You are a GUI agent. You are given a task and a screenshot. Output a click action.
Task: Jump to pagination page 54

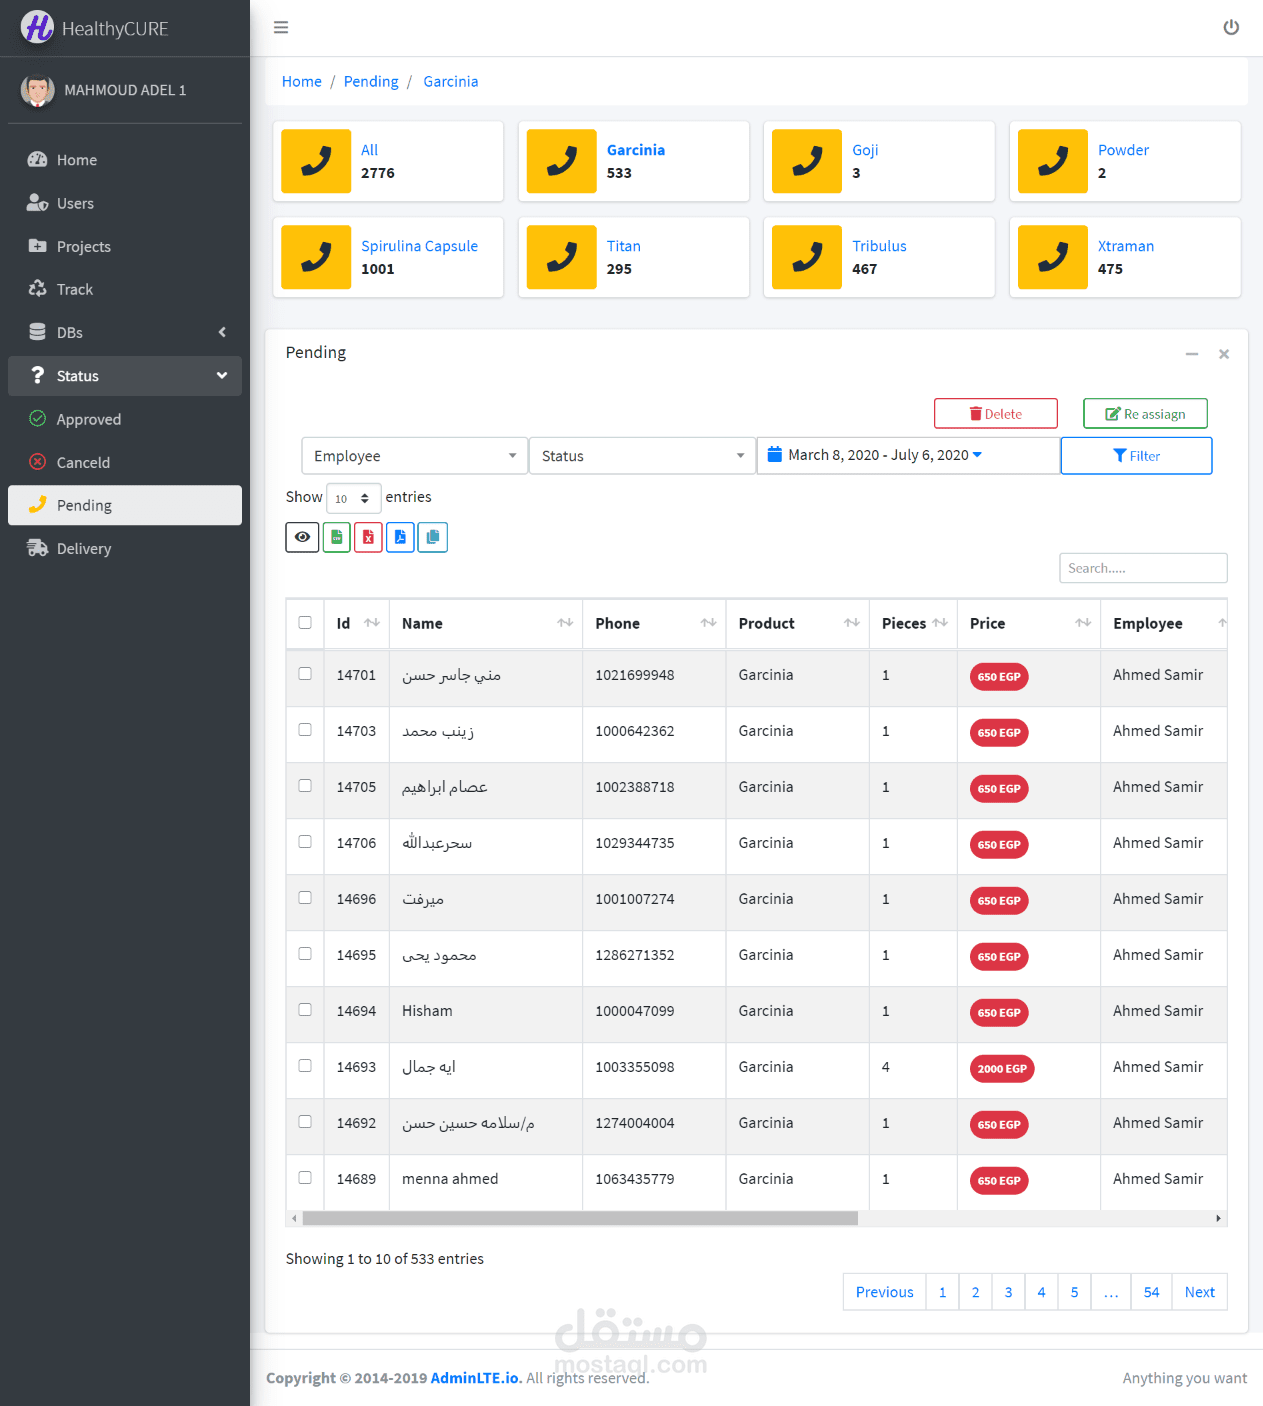point(1151,1292)
